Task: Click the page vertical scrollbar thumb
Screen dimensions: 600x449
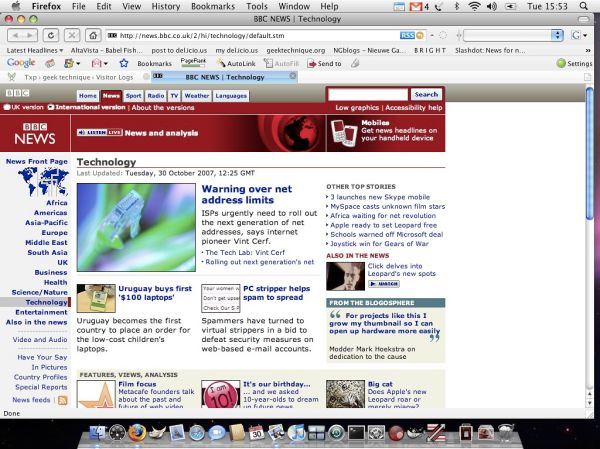Action: [x=589, y=153]
